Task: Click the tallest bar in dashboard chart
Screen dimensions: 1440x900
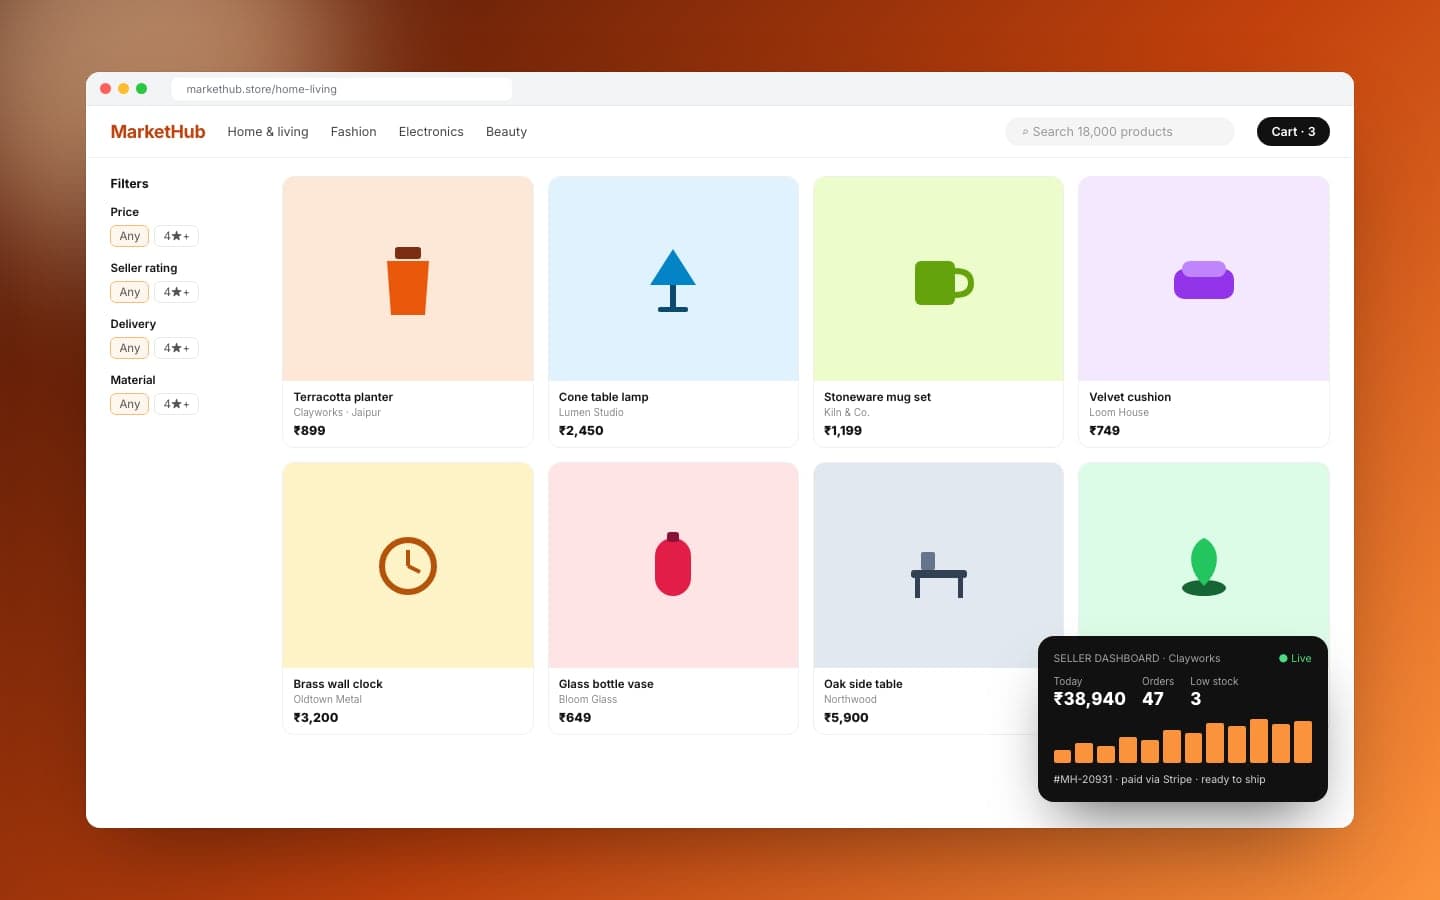Action: click(x=1259, y=741)
